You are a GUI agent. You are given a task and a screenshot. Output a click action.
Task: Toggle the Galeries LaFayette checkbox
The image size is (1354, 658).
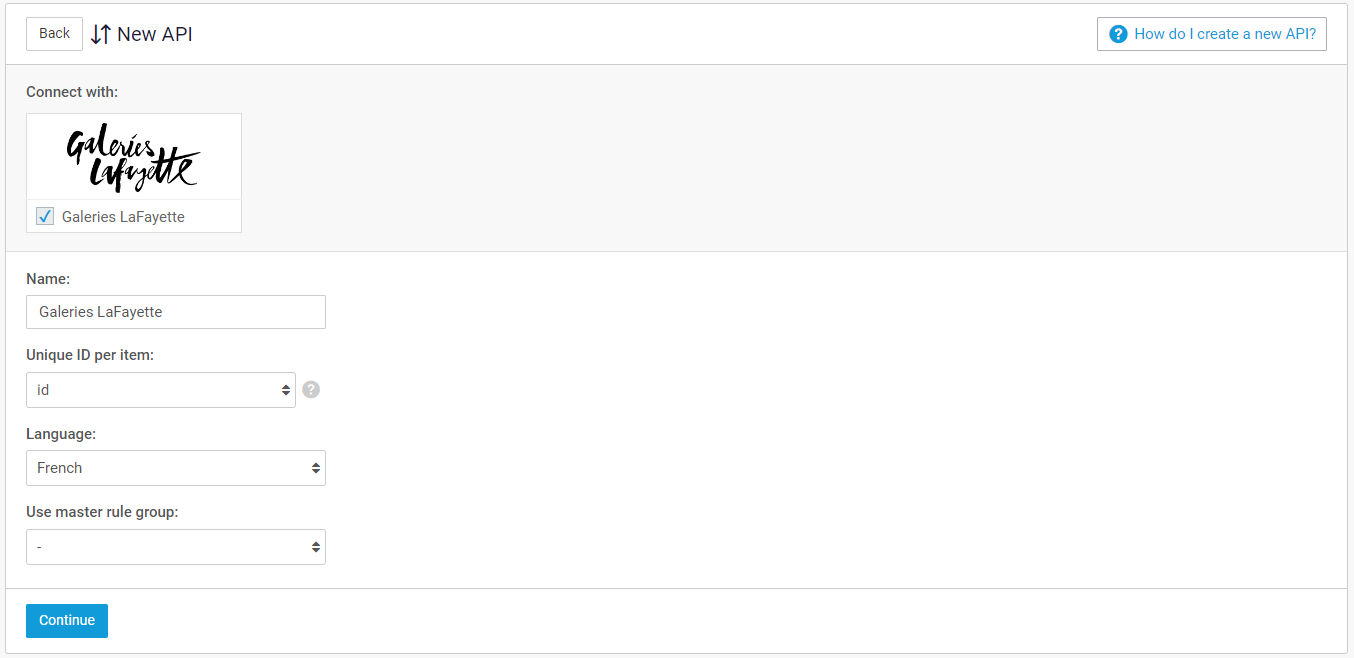45,216
